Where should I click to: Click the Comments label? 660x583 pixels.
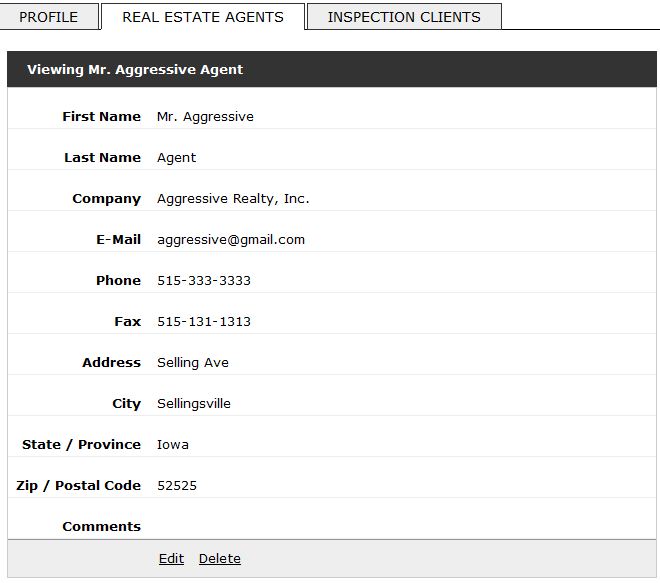(x=101, y=526)
